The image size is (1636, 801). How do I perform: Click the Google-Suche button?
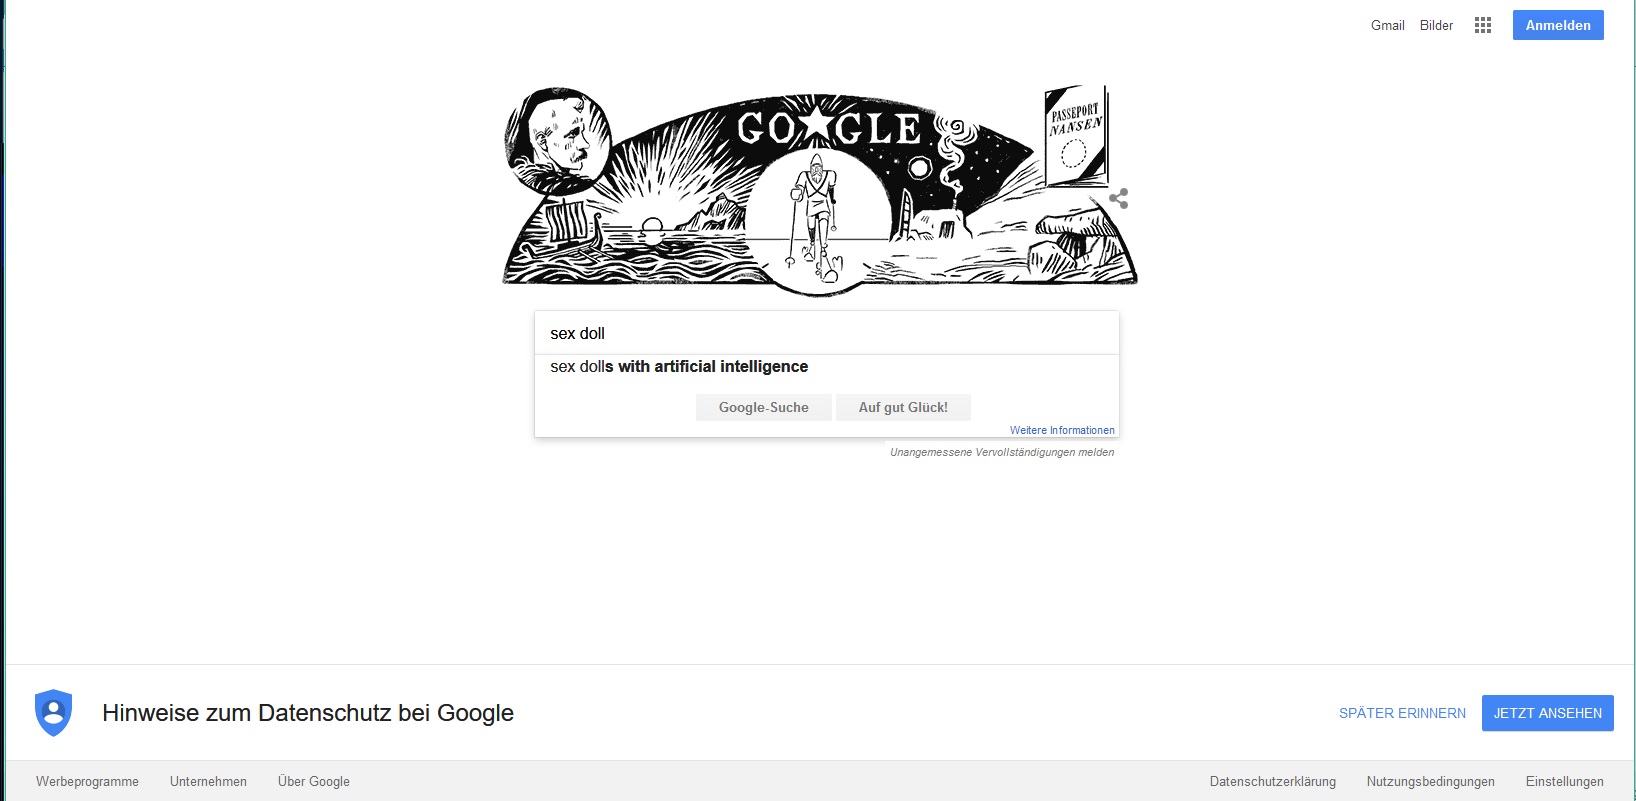[763, 407]
